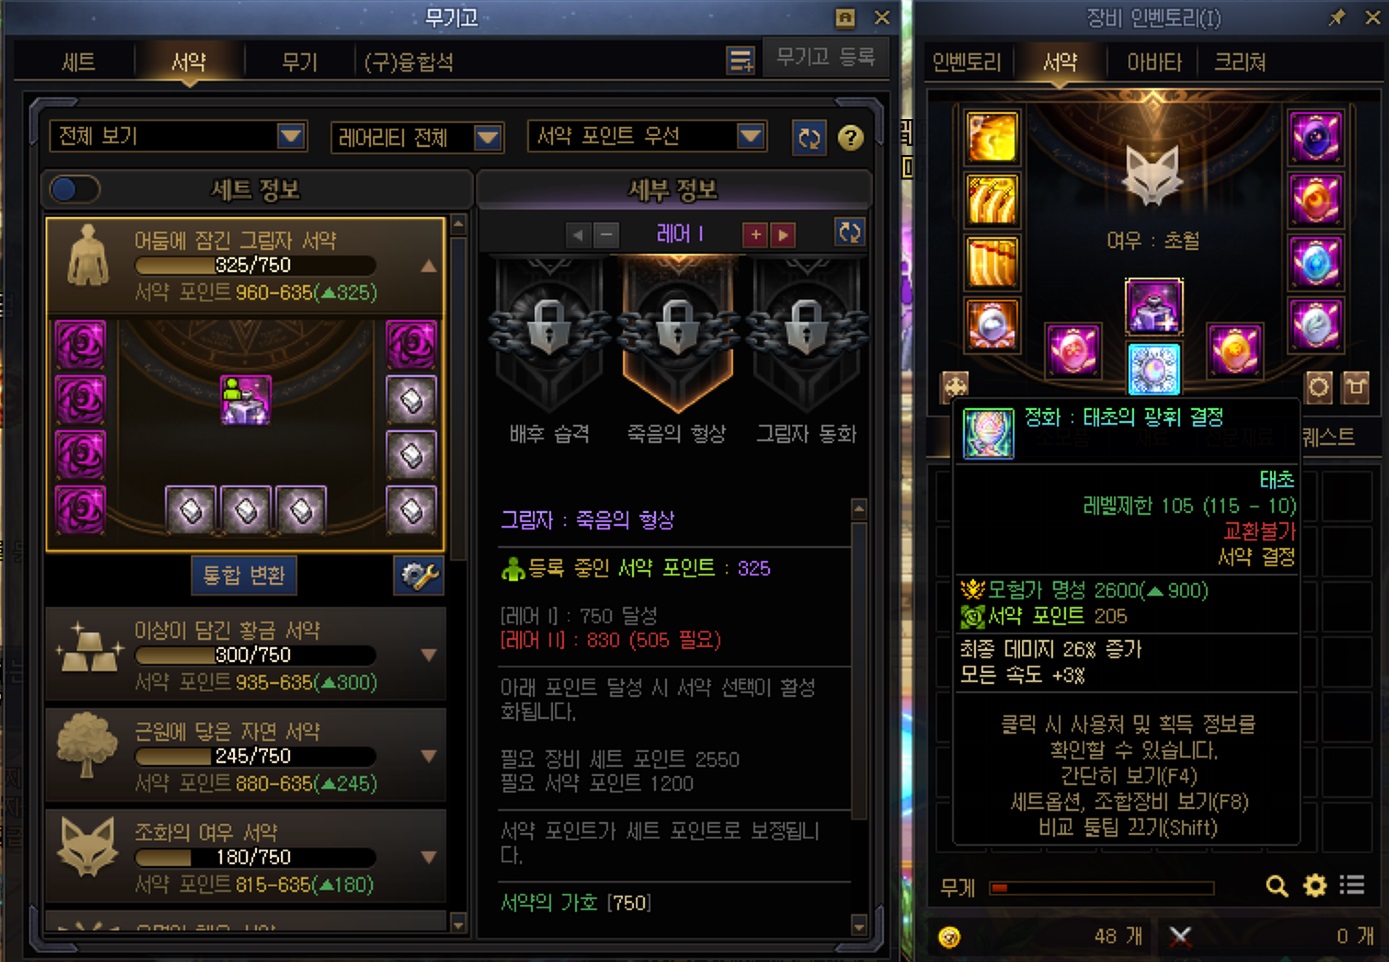Toggle the switch next to 세트 정보
Viewport: 1389px width, 962px height.
[74, 189]
